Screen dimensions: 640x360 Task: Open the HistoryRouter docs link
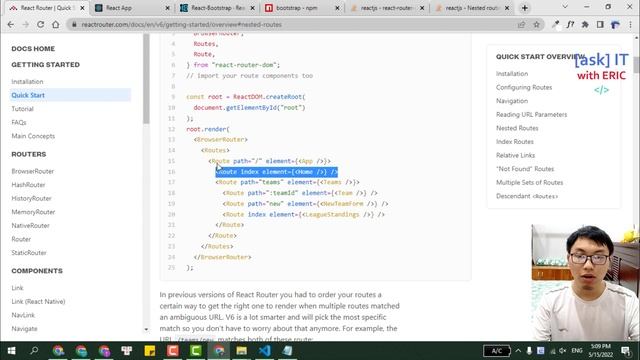[x=31, y=198]
